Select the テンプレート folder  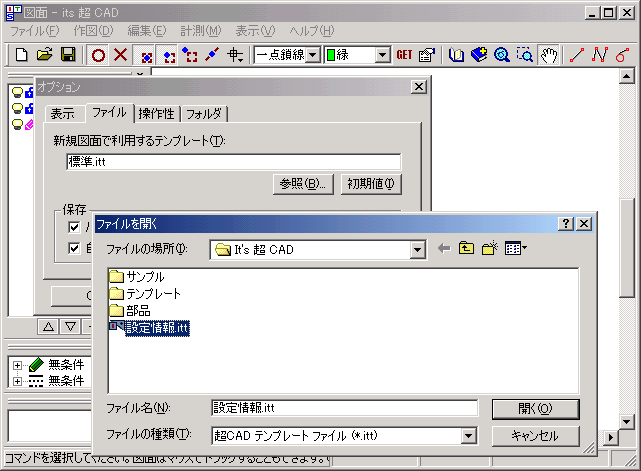145,294
